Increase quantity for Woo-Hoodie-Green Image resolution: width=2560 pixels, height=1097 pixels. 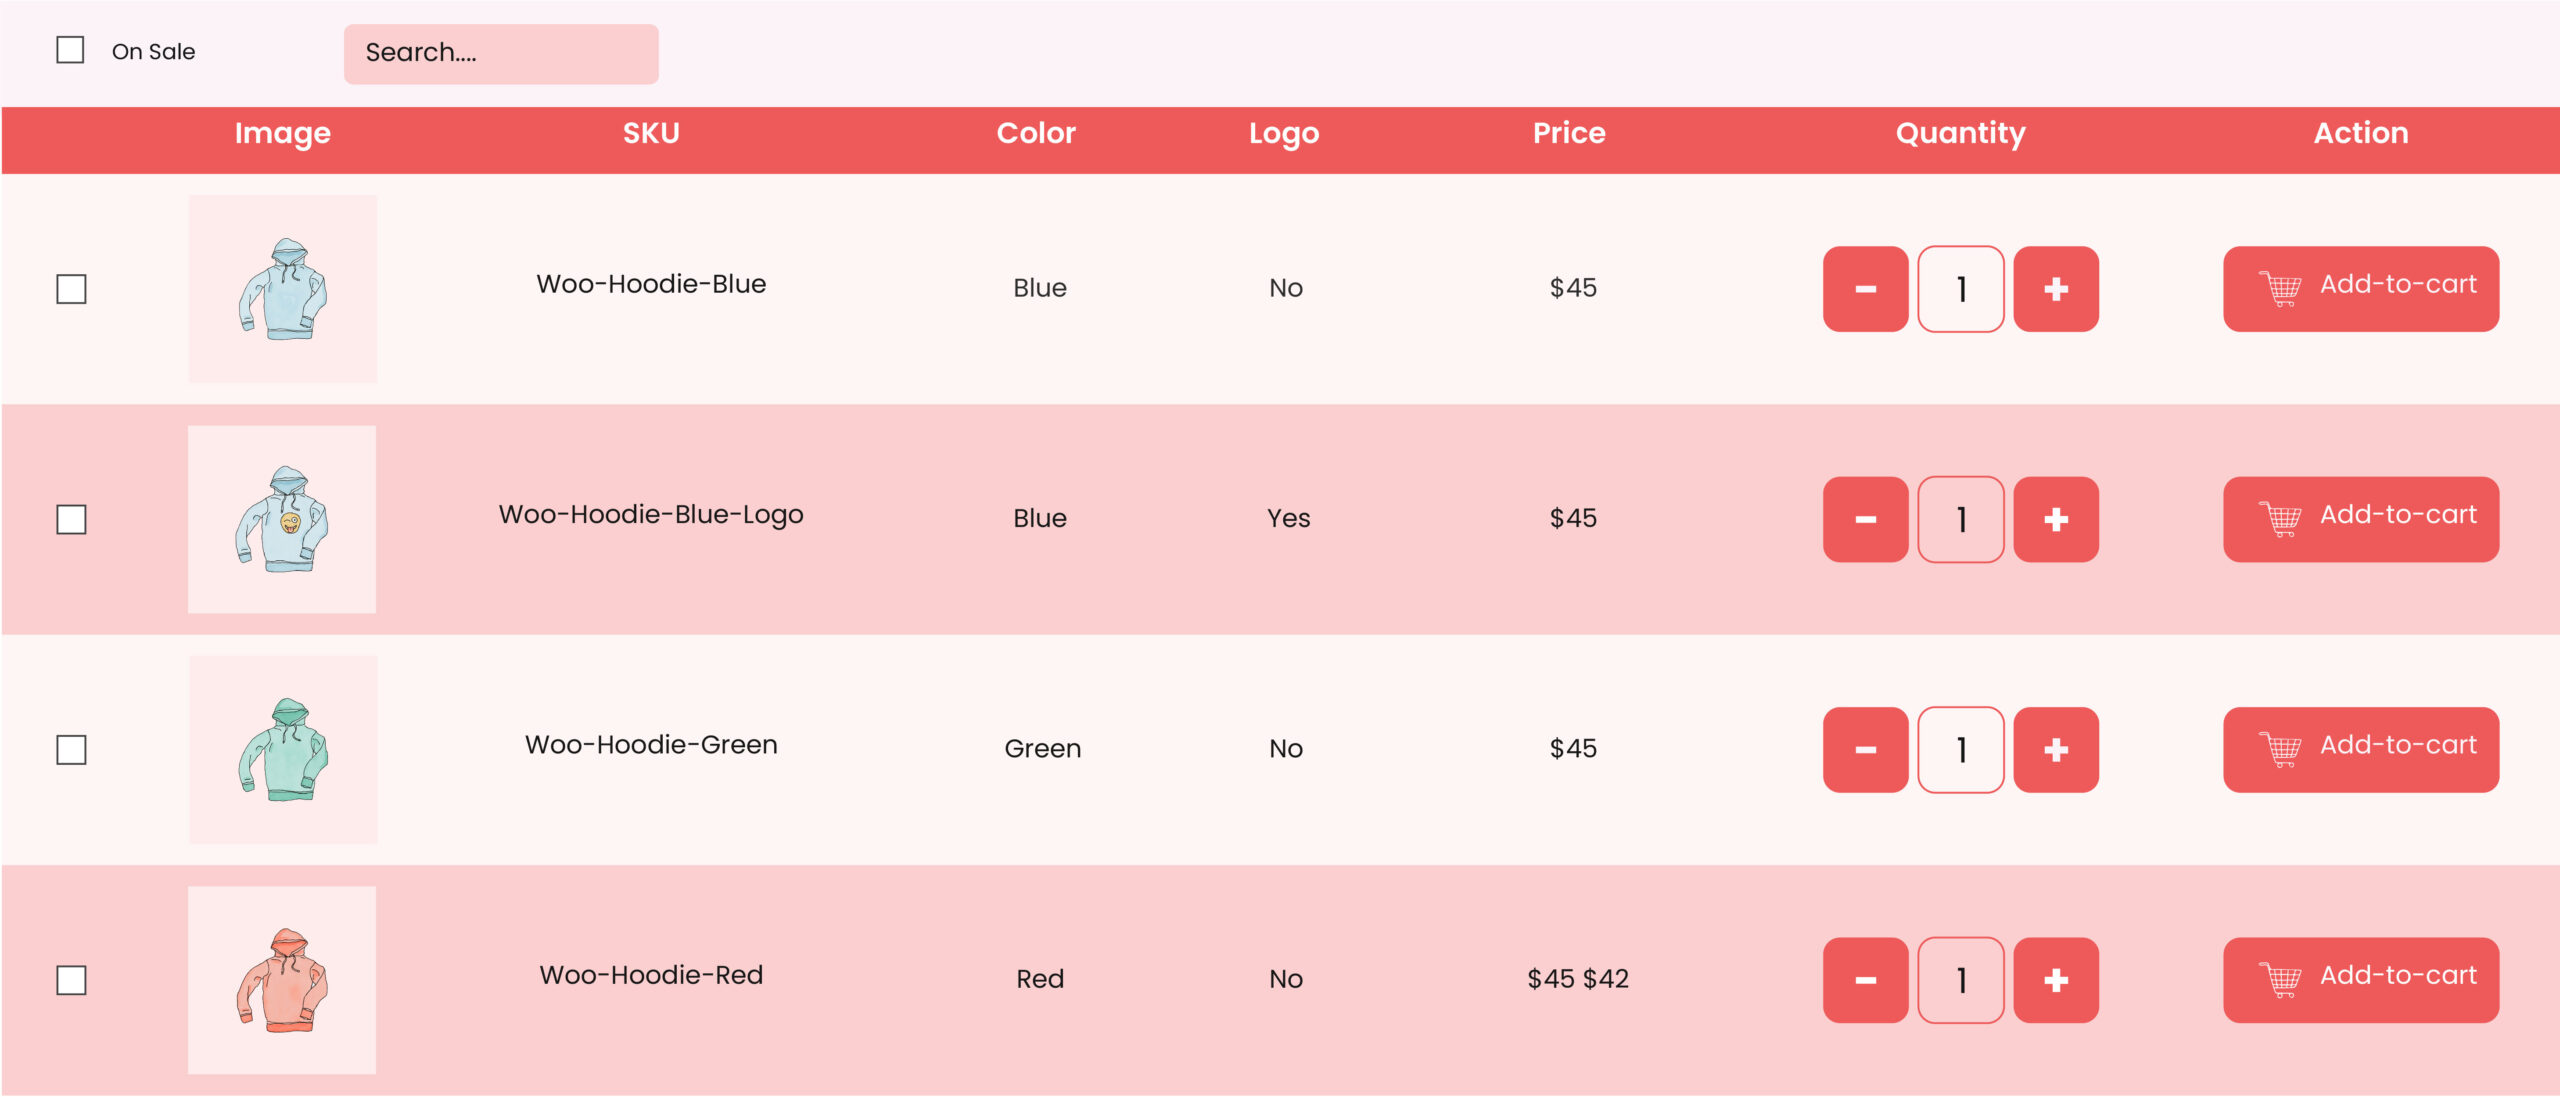pyautogui.click(x=2055, y=750)
